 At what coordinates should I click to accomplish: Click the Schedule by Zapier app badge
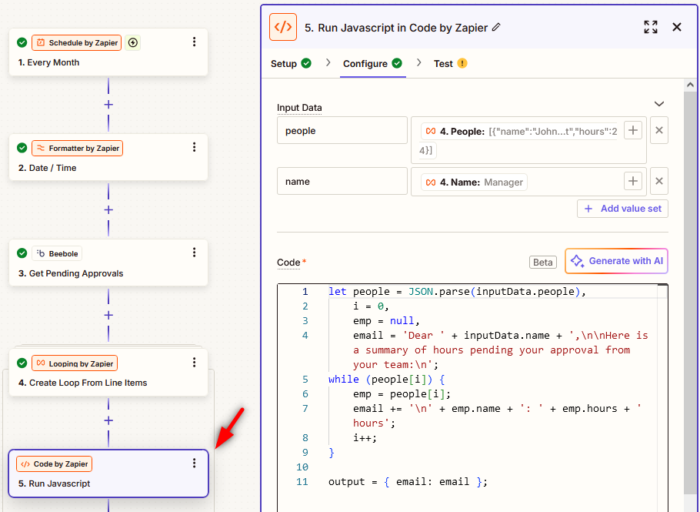point(76,43)
